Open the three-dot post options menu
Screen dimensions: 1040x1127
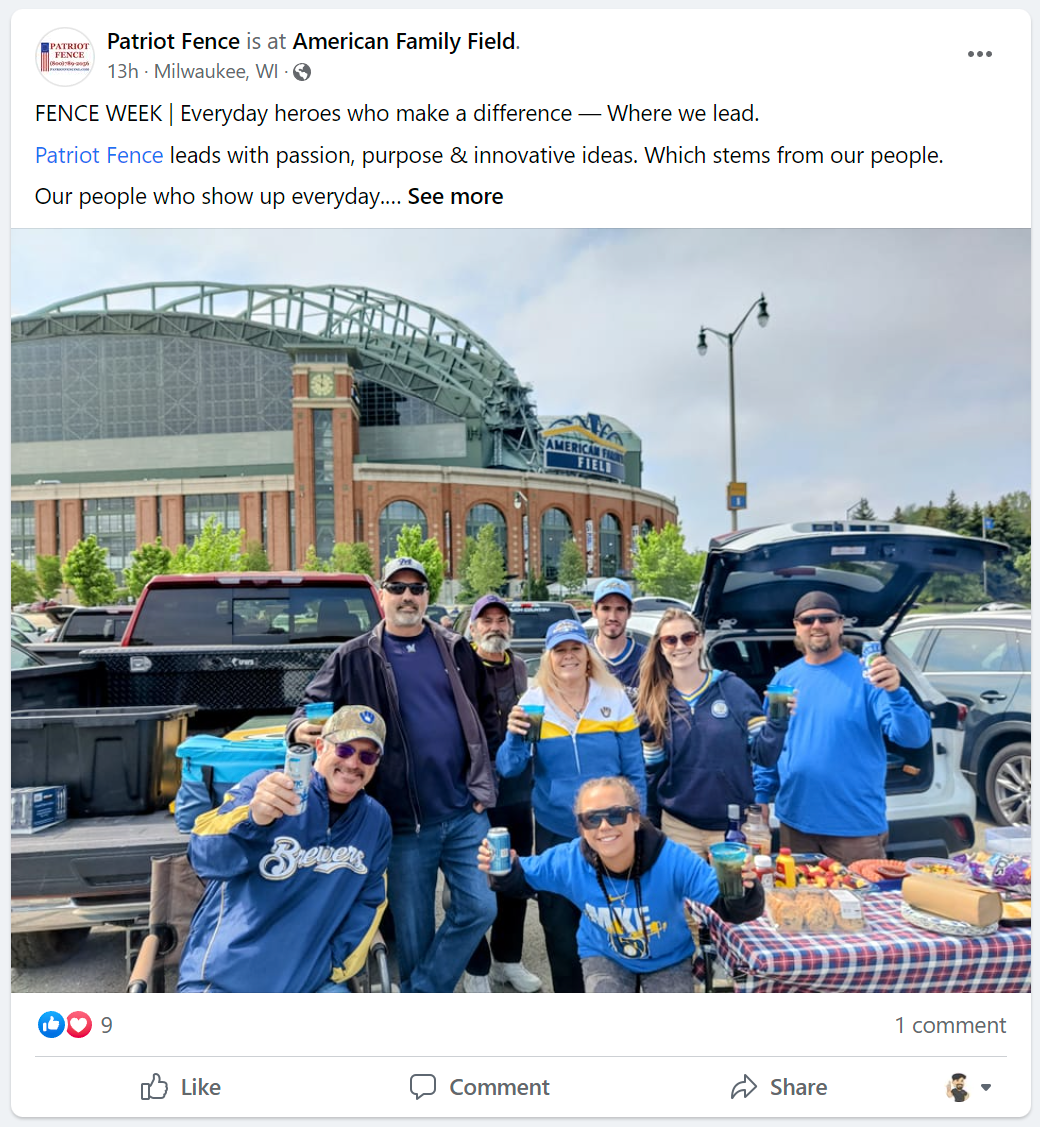click(979, 55)
